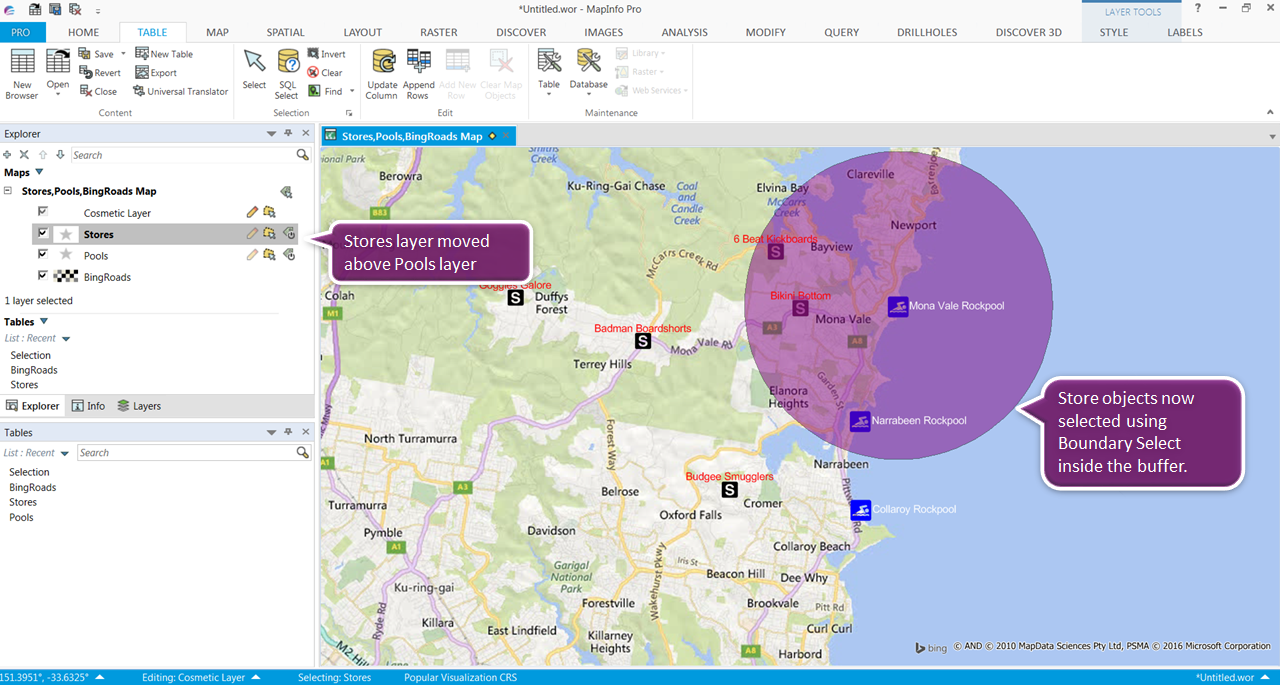Select BingRoads in the Tables panel list

[32, 487]
